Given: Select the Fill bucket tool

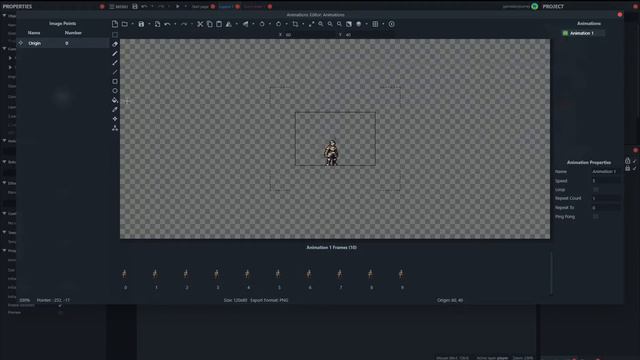Looking at the screenshot, I should tap(115, 100).
